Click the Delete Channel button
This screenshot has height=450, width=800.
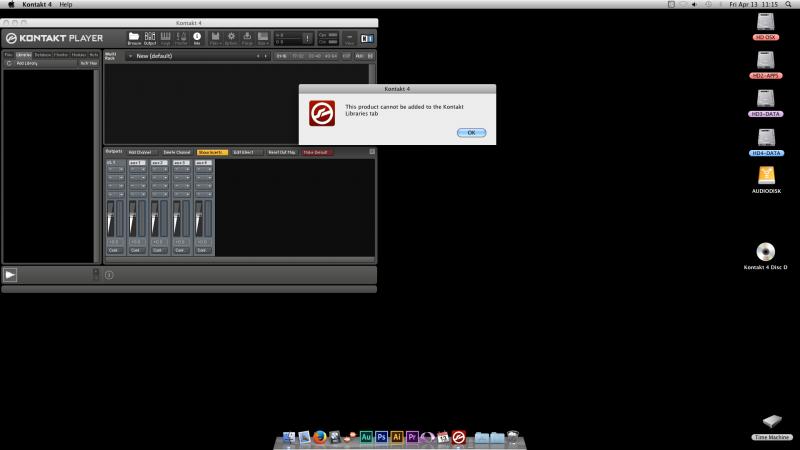(x=177, y=153)
